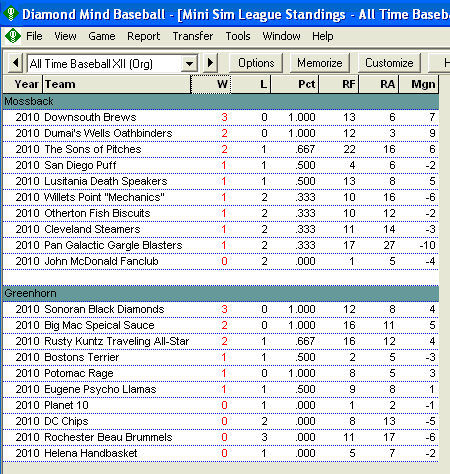Select Willets Point "Mechanics" team row
450x474 pixels.
pos(221,197)
